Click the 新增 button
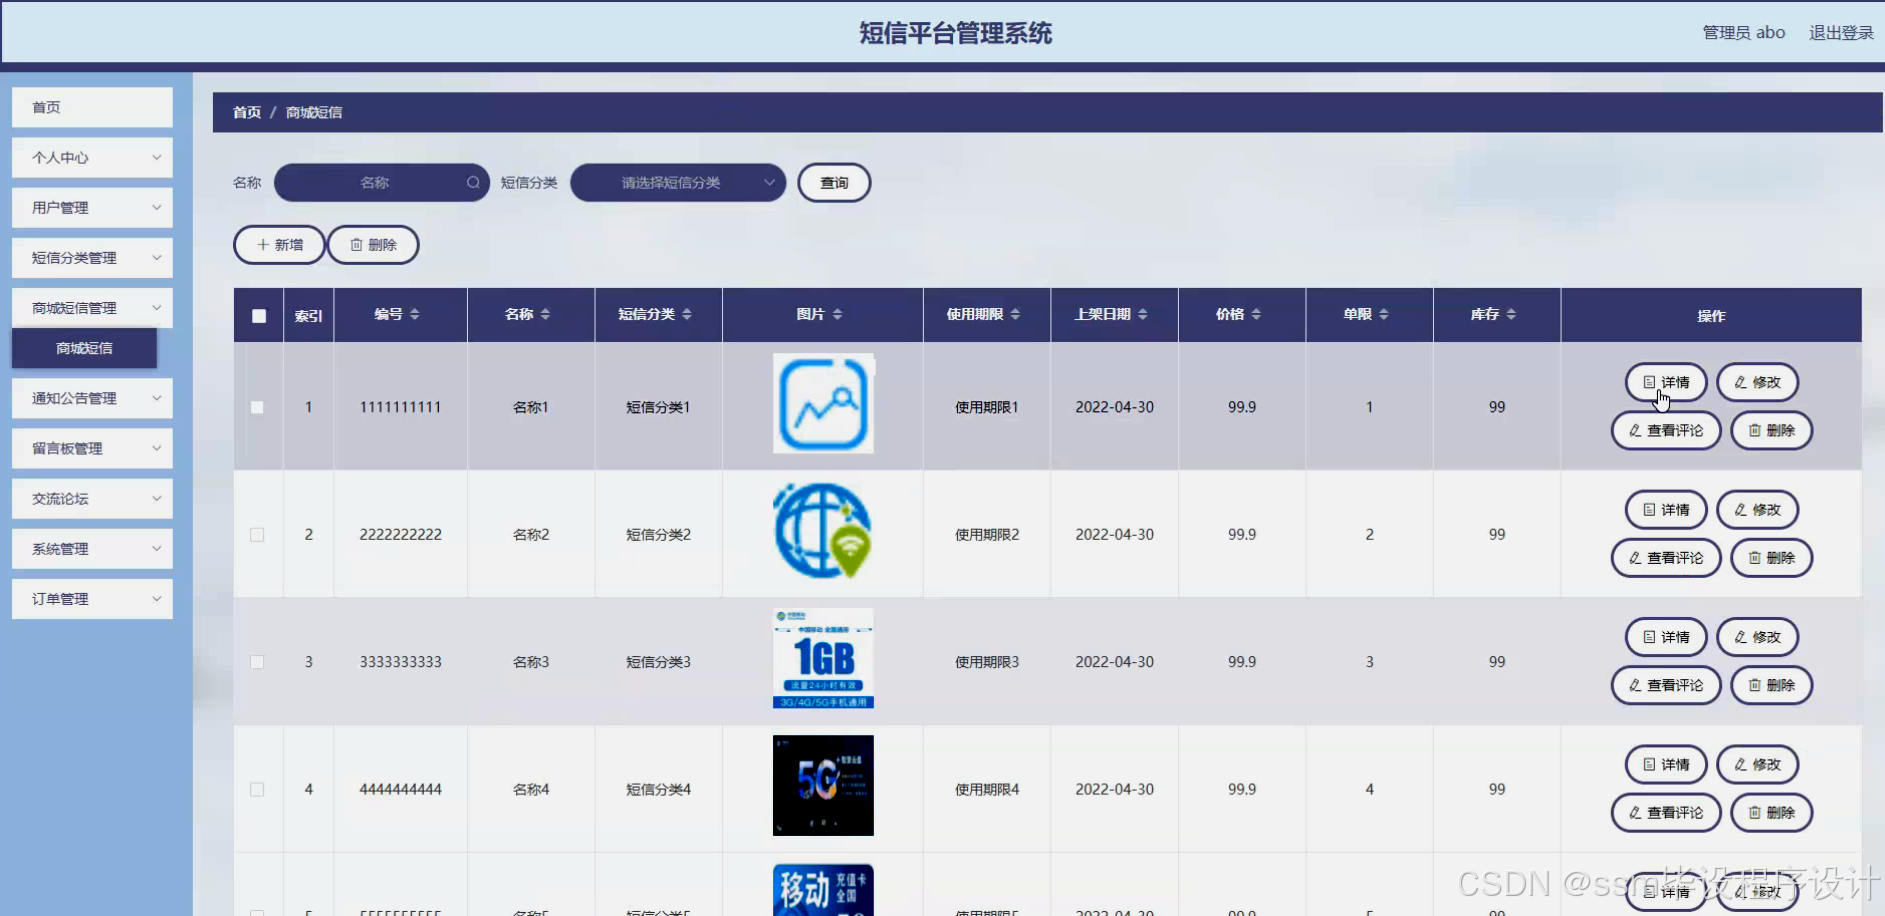 [x=279, y=244]
